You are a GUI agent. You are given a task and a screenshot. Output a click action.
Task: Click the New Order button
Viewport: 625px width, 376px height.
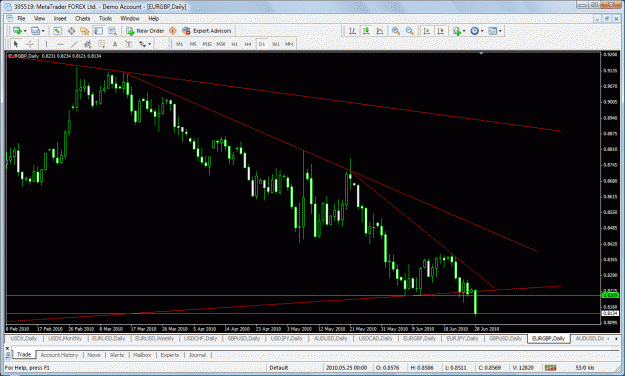click(x=145, y=31)
